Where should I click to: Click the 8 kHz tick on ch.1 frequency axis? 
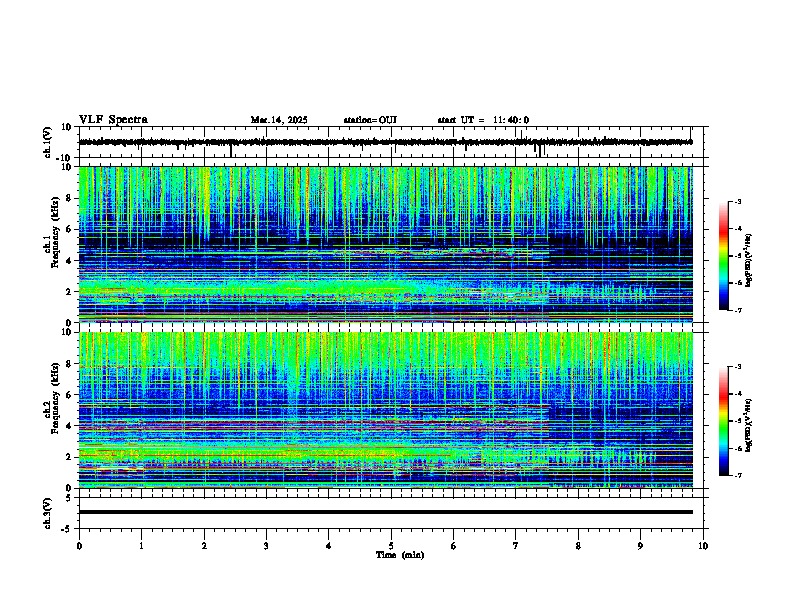click(x=68, y=198)
